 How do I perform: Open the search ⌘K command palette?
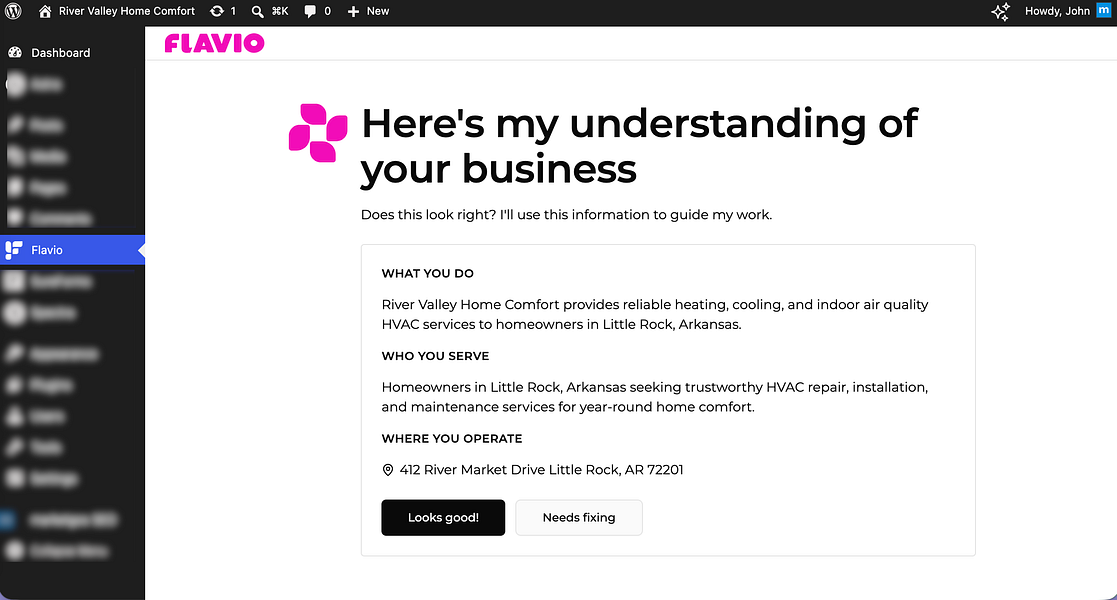click(270, 11)
